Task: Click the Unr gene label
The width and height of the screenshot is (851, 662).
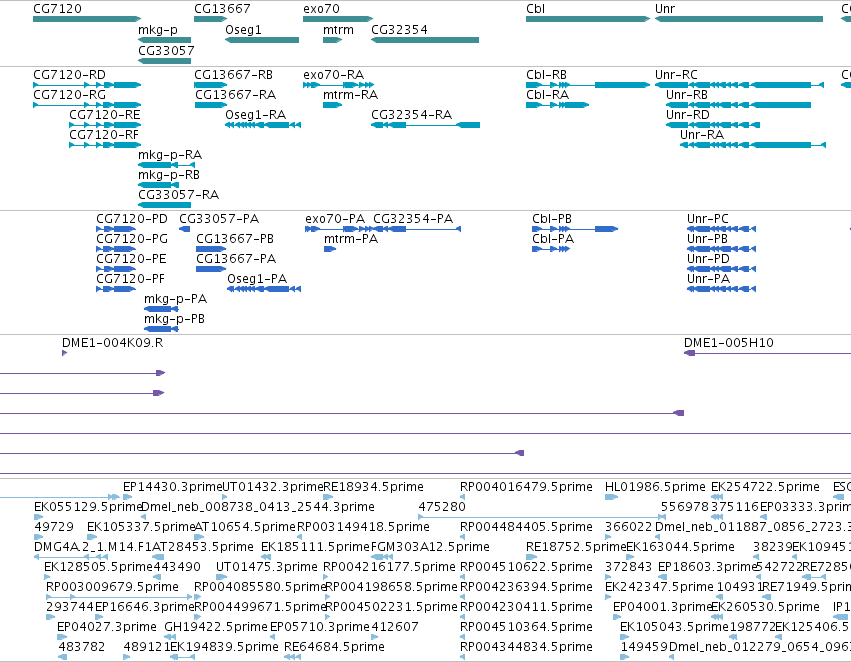Action: point(665,9)
